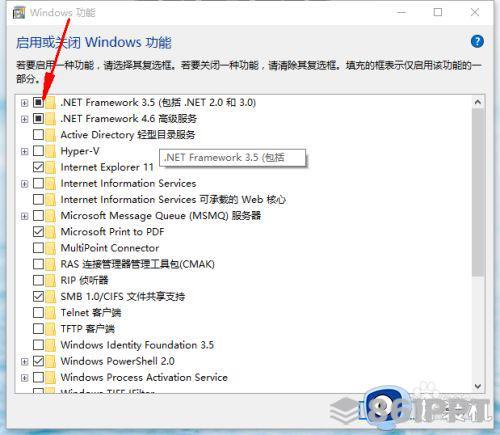
Task: Click the folder icon beside Hyper-V
Action: point(50,151)
